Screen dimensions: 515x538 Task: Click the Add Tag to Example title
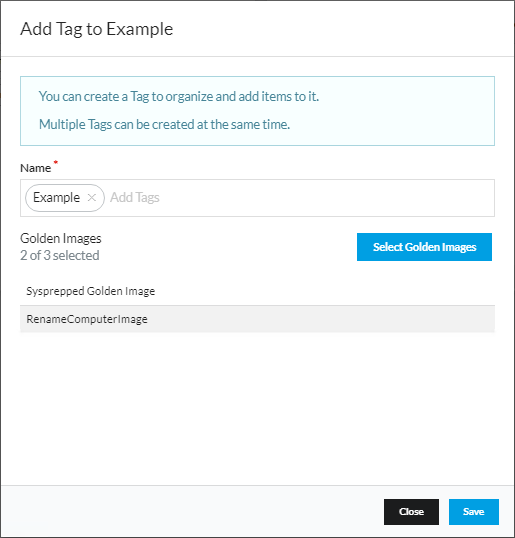(96, 29)
